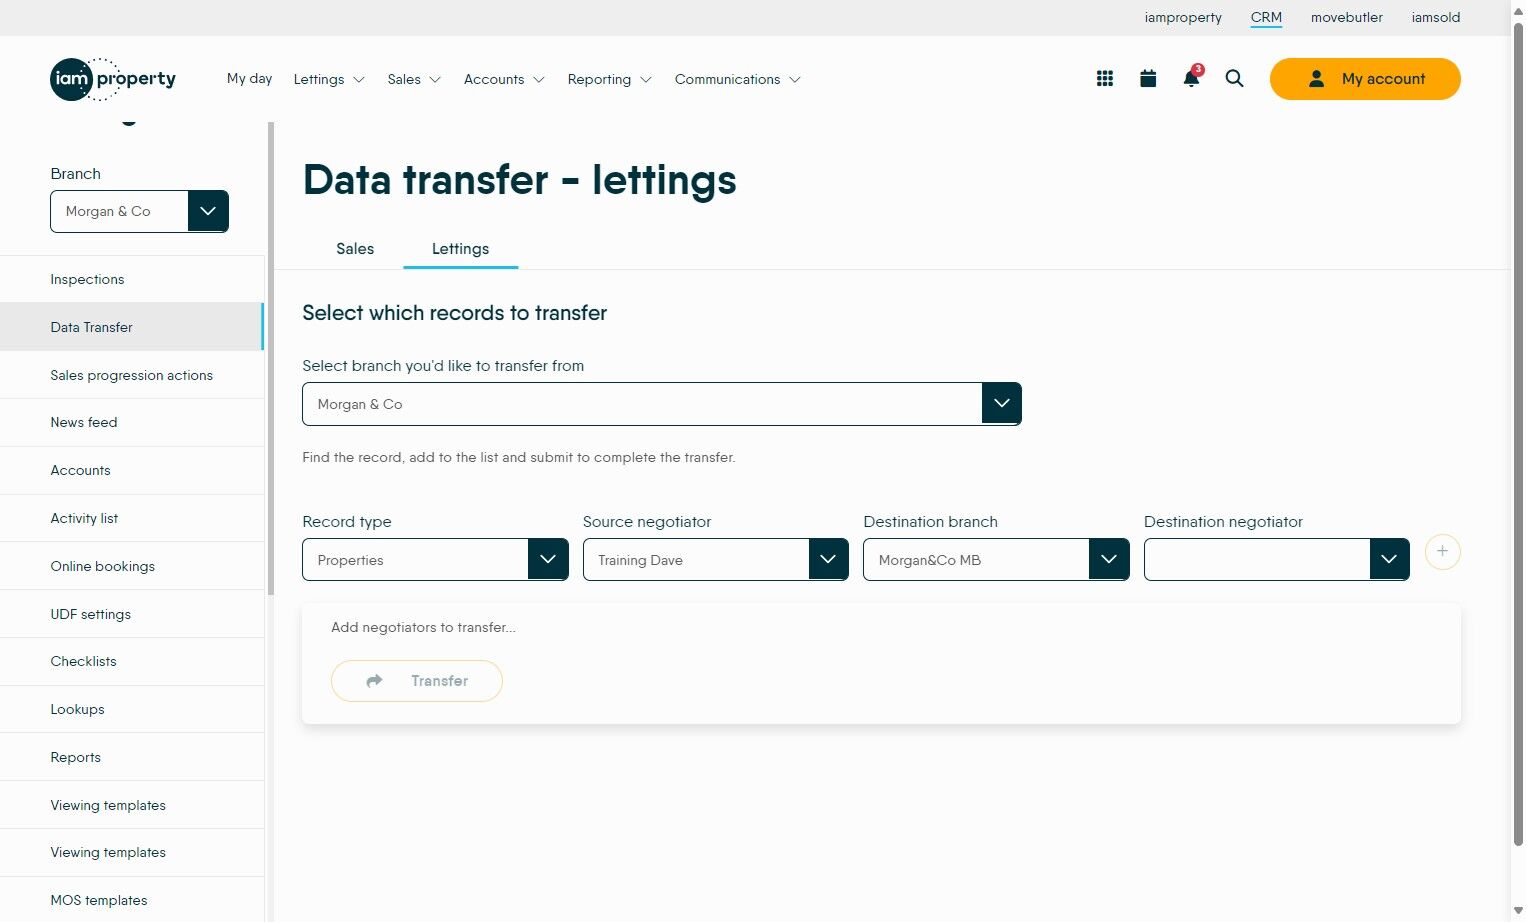The image size is (1526, 922).
Task: Open the Record type dropdown
Action: point(435,560)
